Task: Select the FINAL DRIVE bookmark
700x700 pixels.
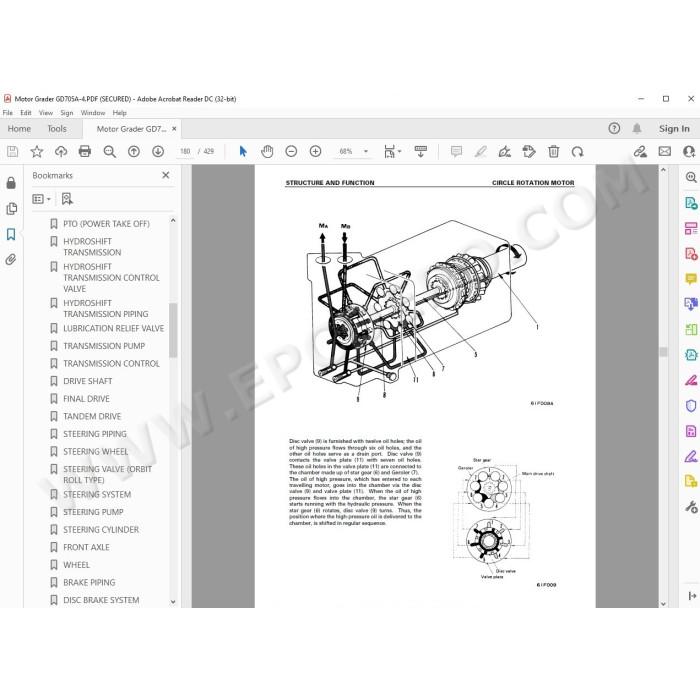Action: coord(86,399)
